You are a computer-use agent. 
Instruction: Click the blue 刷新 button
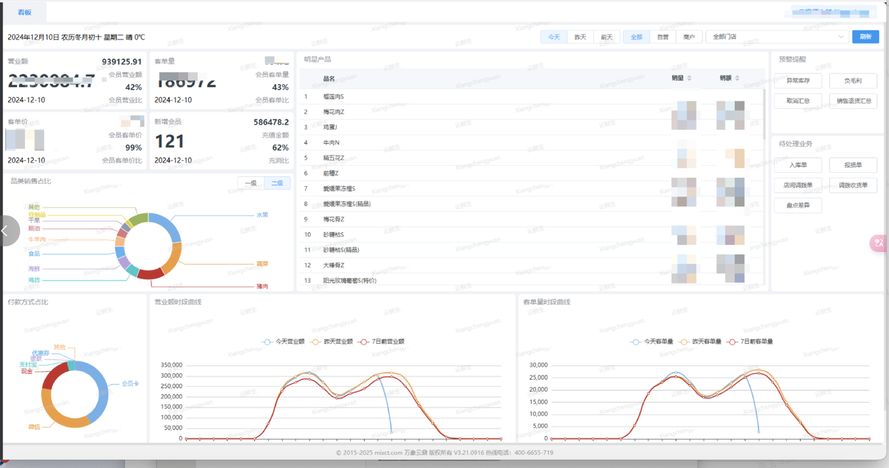pos(865,37)
